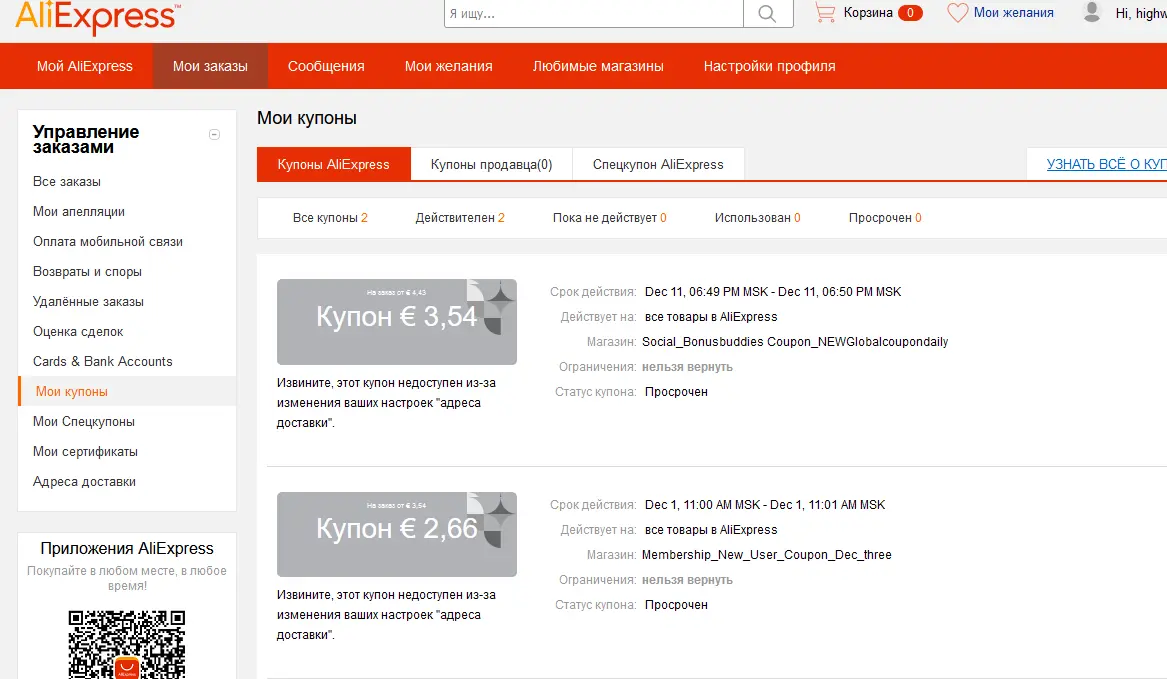This screenshot has width=1167, height=679.
Task: Collapse the Управление заказами section
Action: [x=214, y=135]
